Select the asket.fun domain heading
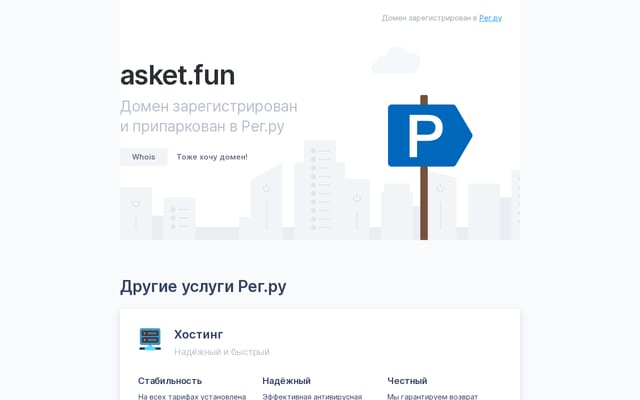This screenshot has width=640, height=400. coord(178,76)
